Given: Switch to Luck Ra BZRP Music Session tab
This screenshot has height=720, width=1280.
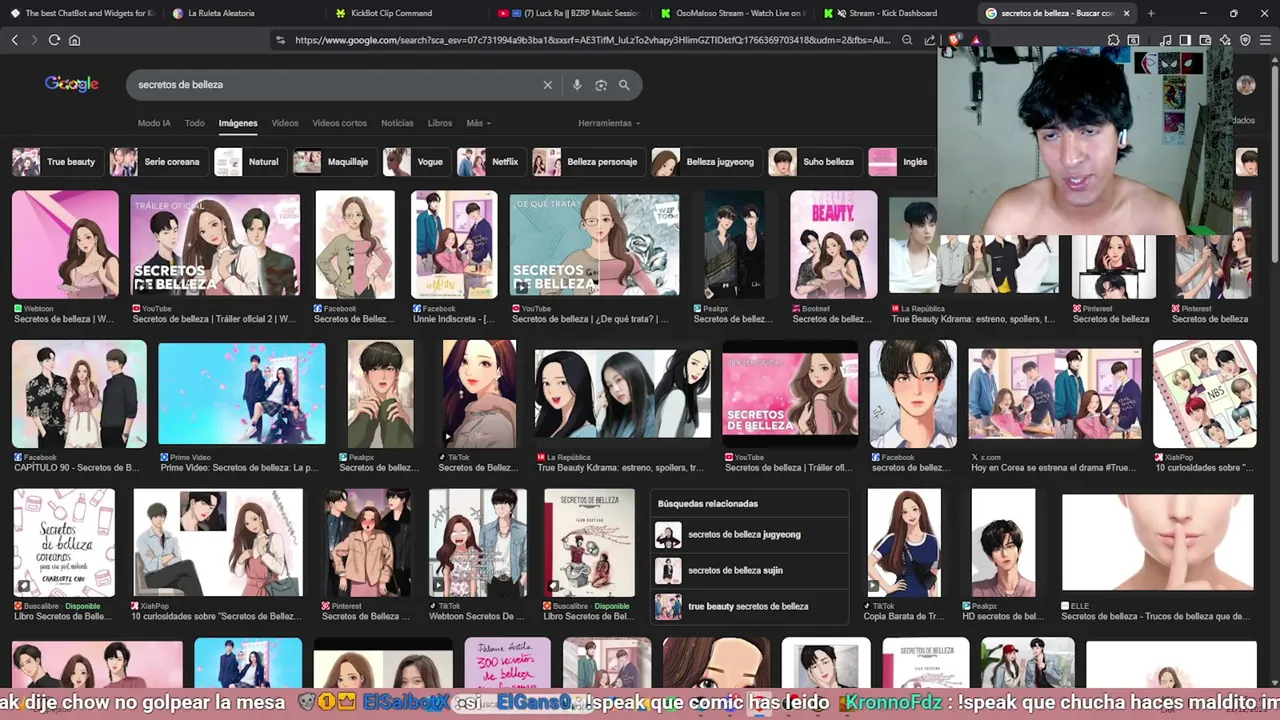Looking at the screenshot, I should pos(570,13).
